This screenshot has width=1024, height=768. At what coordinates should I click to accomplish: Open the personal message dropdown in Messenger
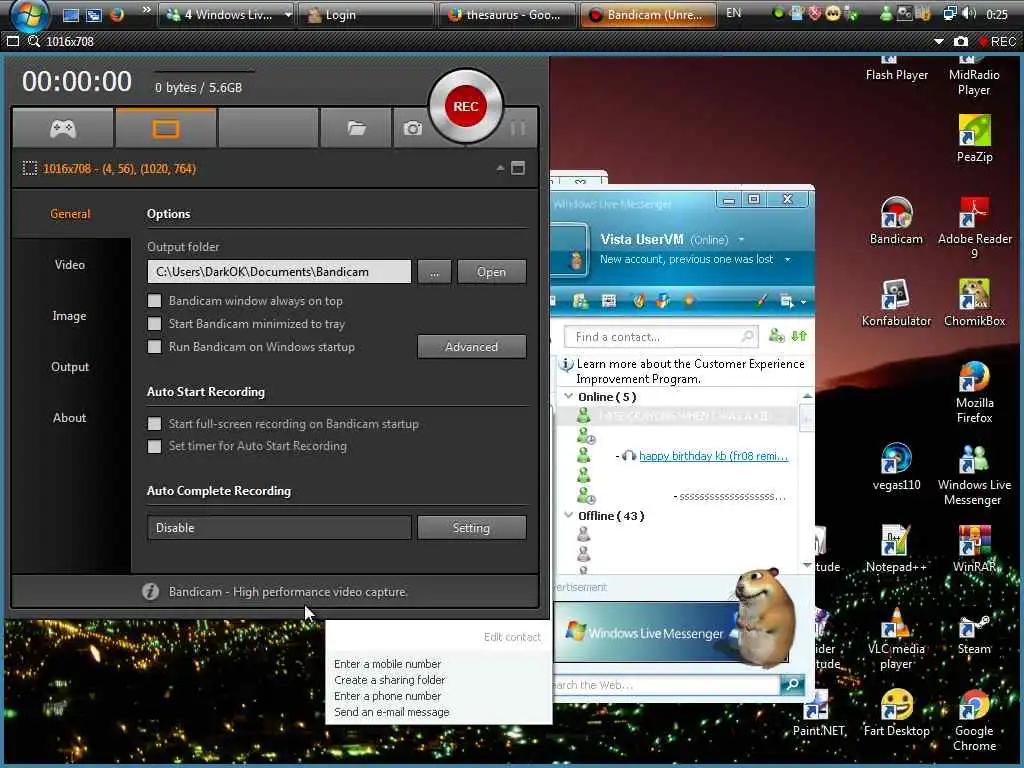[788, 259]
